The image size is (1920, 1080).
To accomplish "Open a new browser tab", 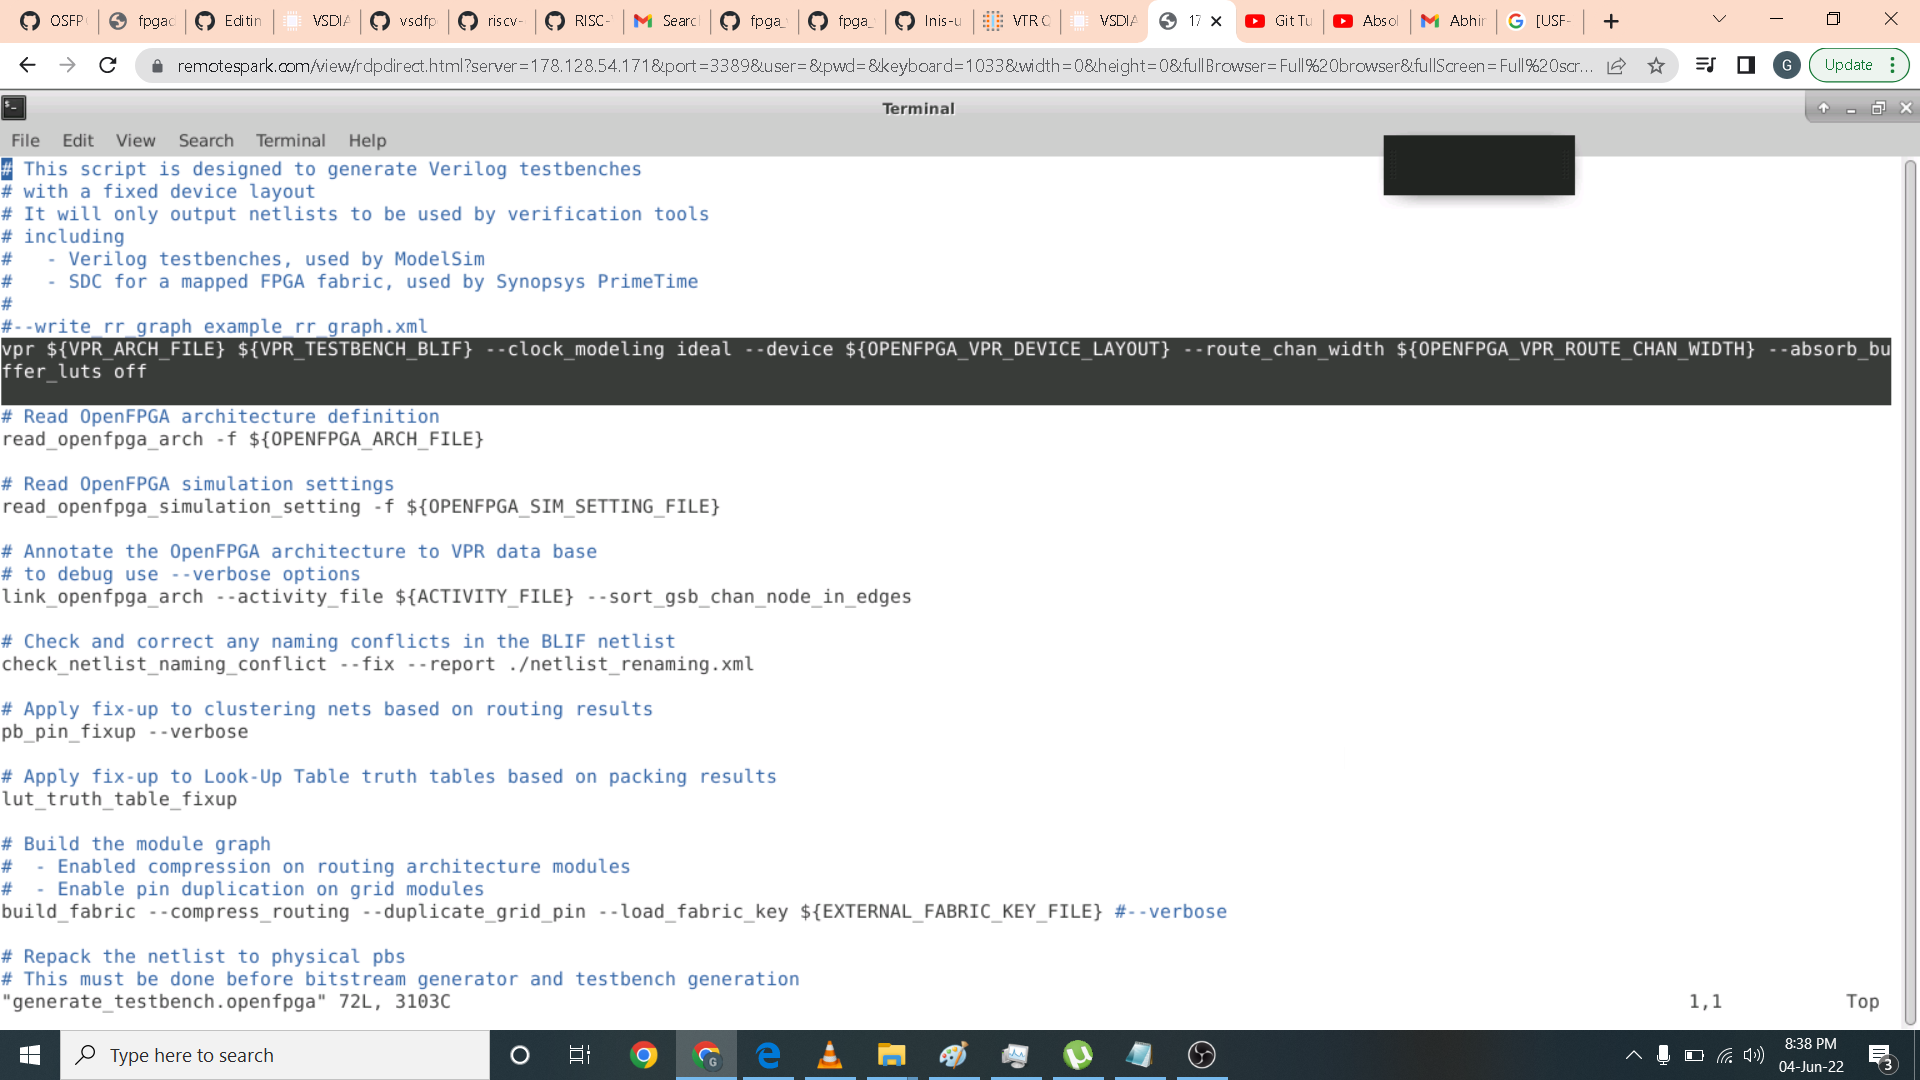I will (x=1611, y=21).
